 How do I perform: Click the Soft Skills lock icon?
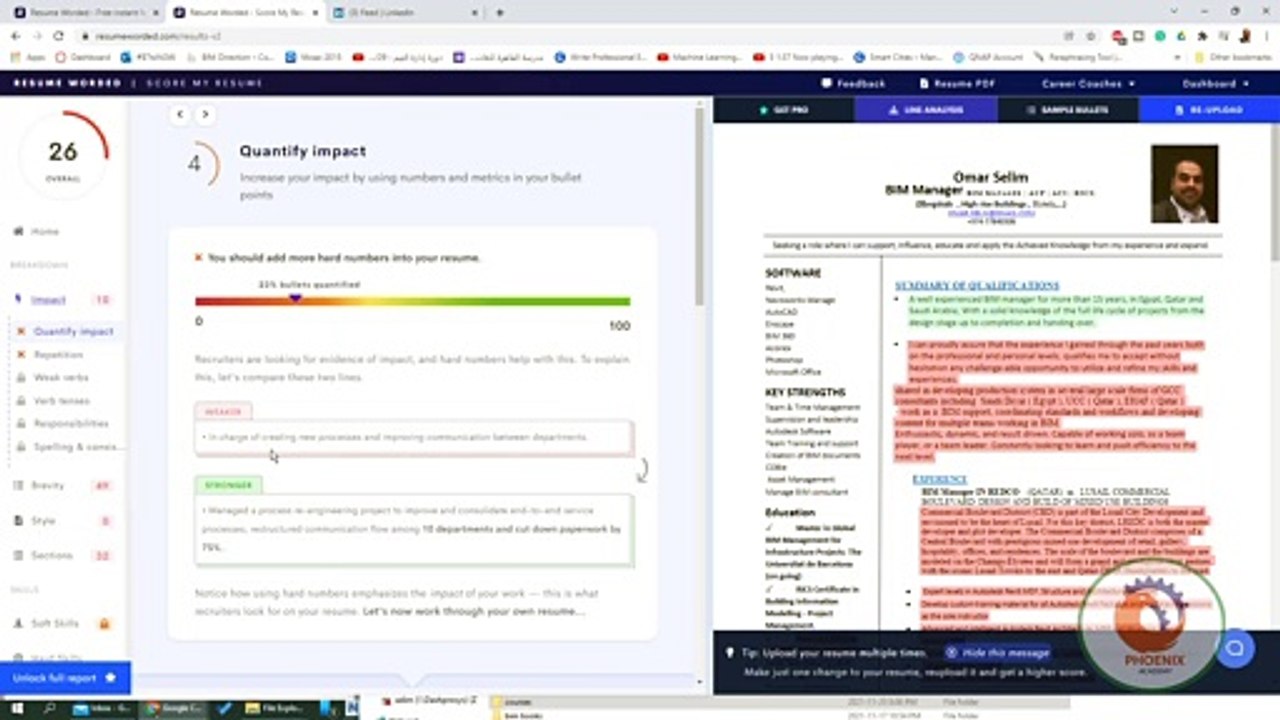[103, 623]
